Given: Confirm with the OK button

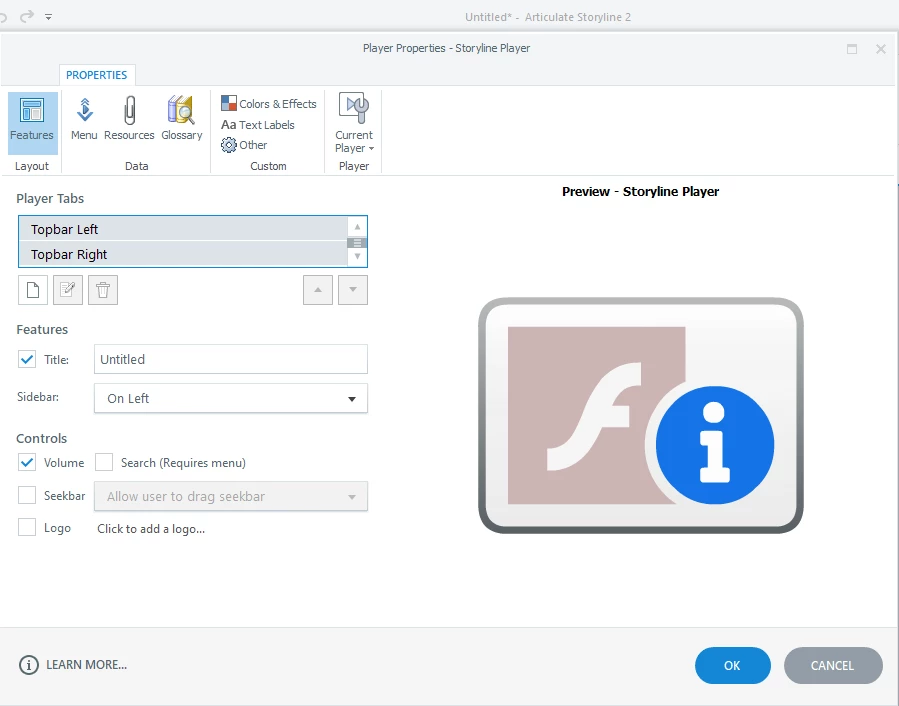Looking at the screenshot, I should 732,665.
